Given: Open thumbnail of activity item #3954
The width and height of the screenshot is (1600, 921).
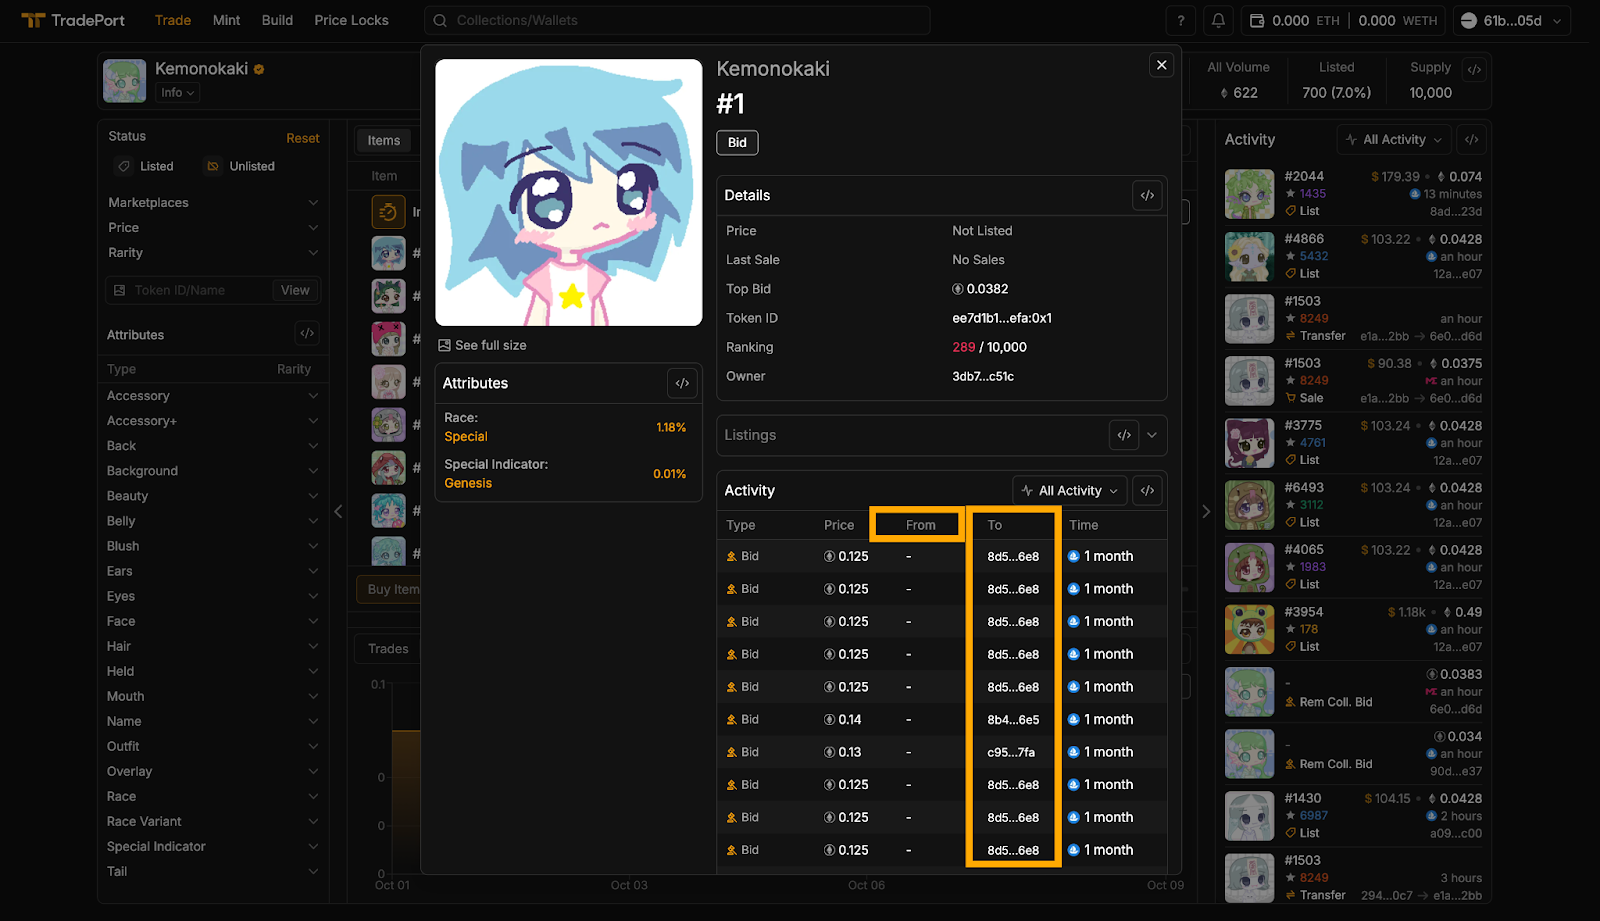Looking at the screenshot, I should (1249, 629).
